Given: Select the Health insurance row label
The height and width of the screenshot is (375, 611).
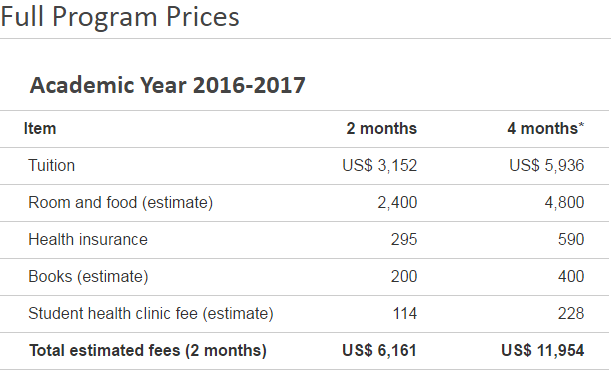Looking at the screenshot, I should tap(88, 240).
